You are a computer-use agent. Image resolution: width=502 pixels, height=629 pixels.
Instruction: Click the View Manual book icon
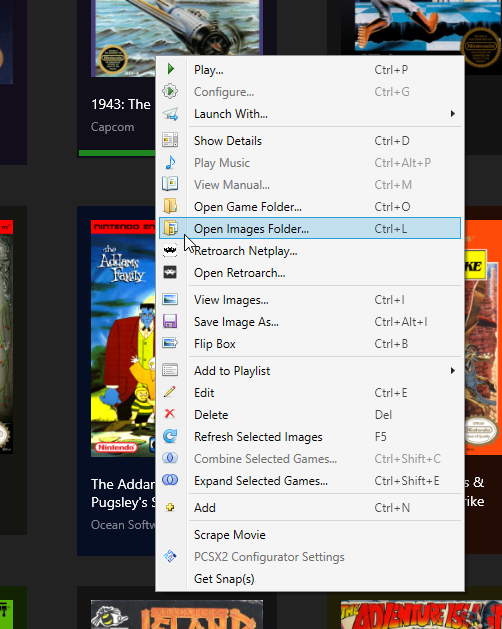tap(170, 184)
